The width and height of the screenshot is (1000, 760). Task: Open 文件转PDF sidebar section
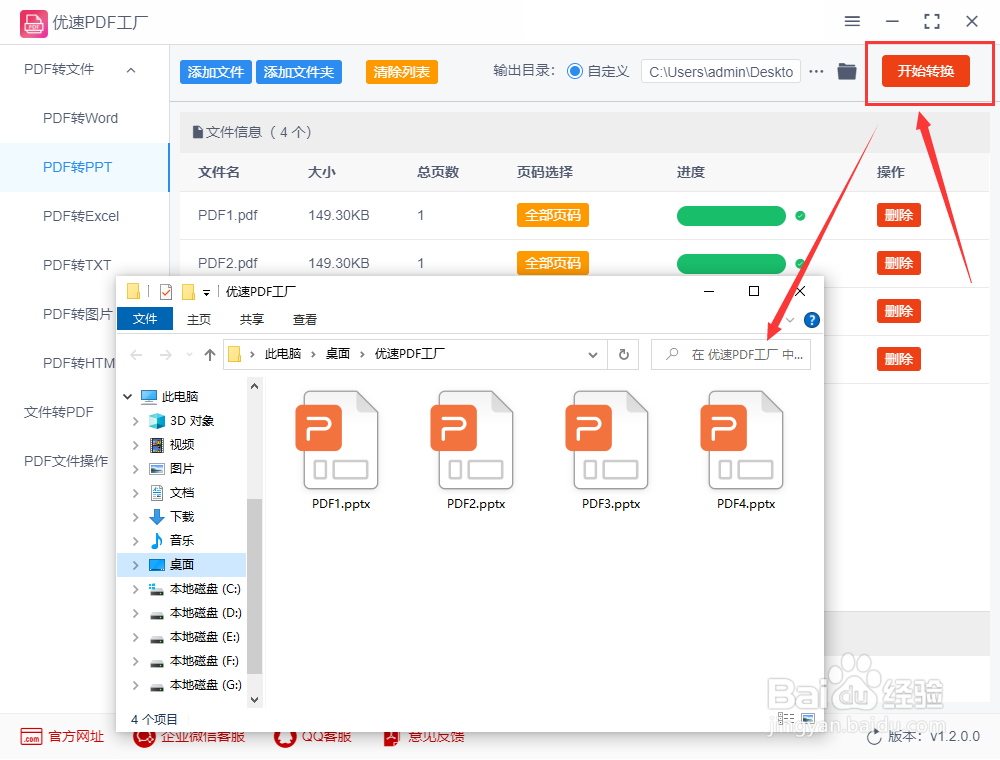pyautogui.click(x=59, y=412)
